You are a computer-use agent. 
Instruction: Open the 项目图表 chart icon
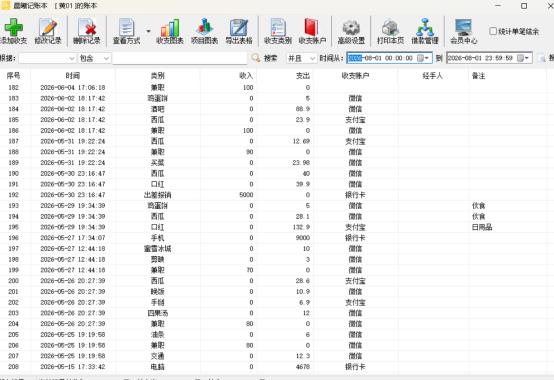(x=204, y=27)
